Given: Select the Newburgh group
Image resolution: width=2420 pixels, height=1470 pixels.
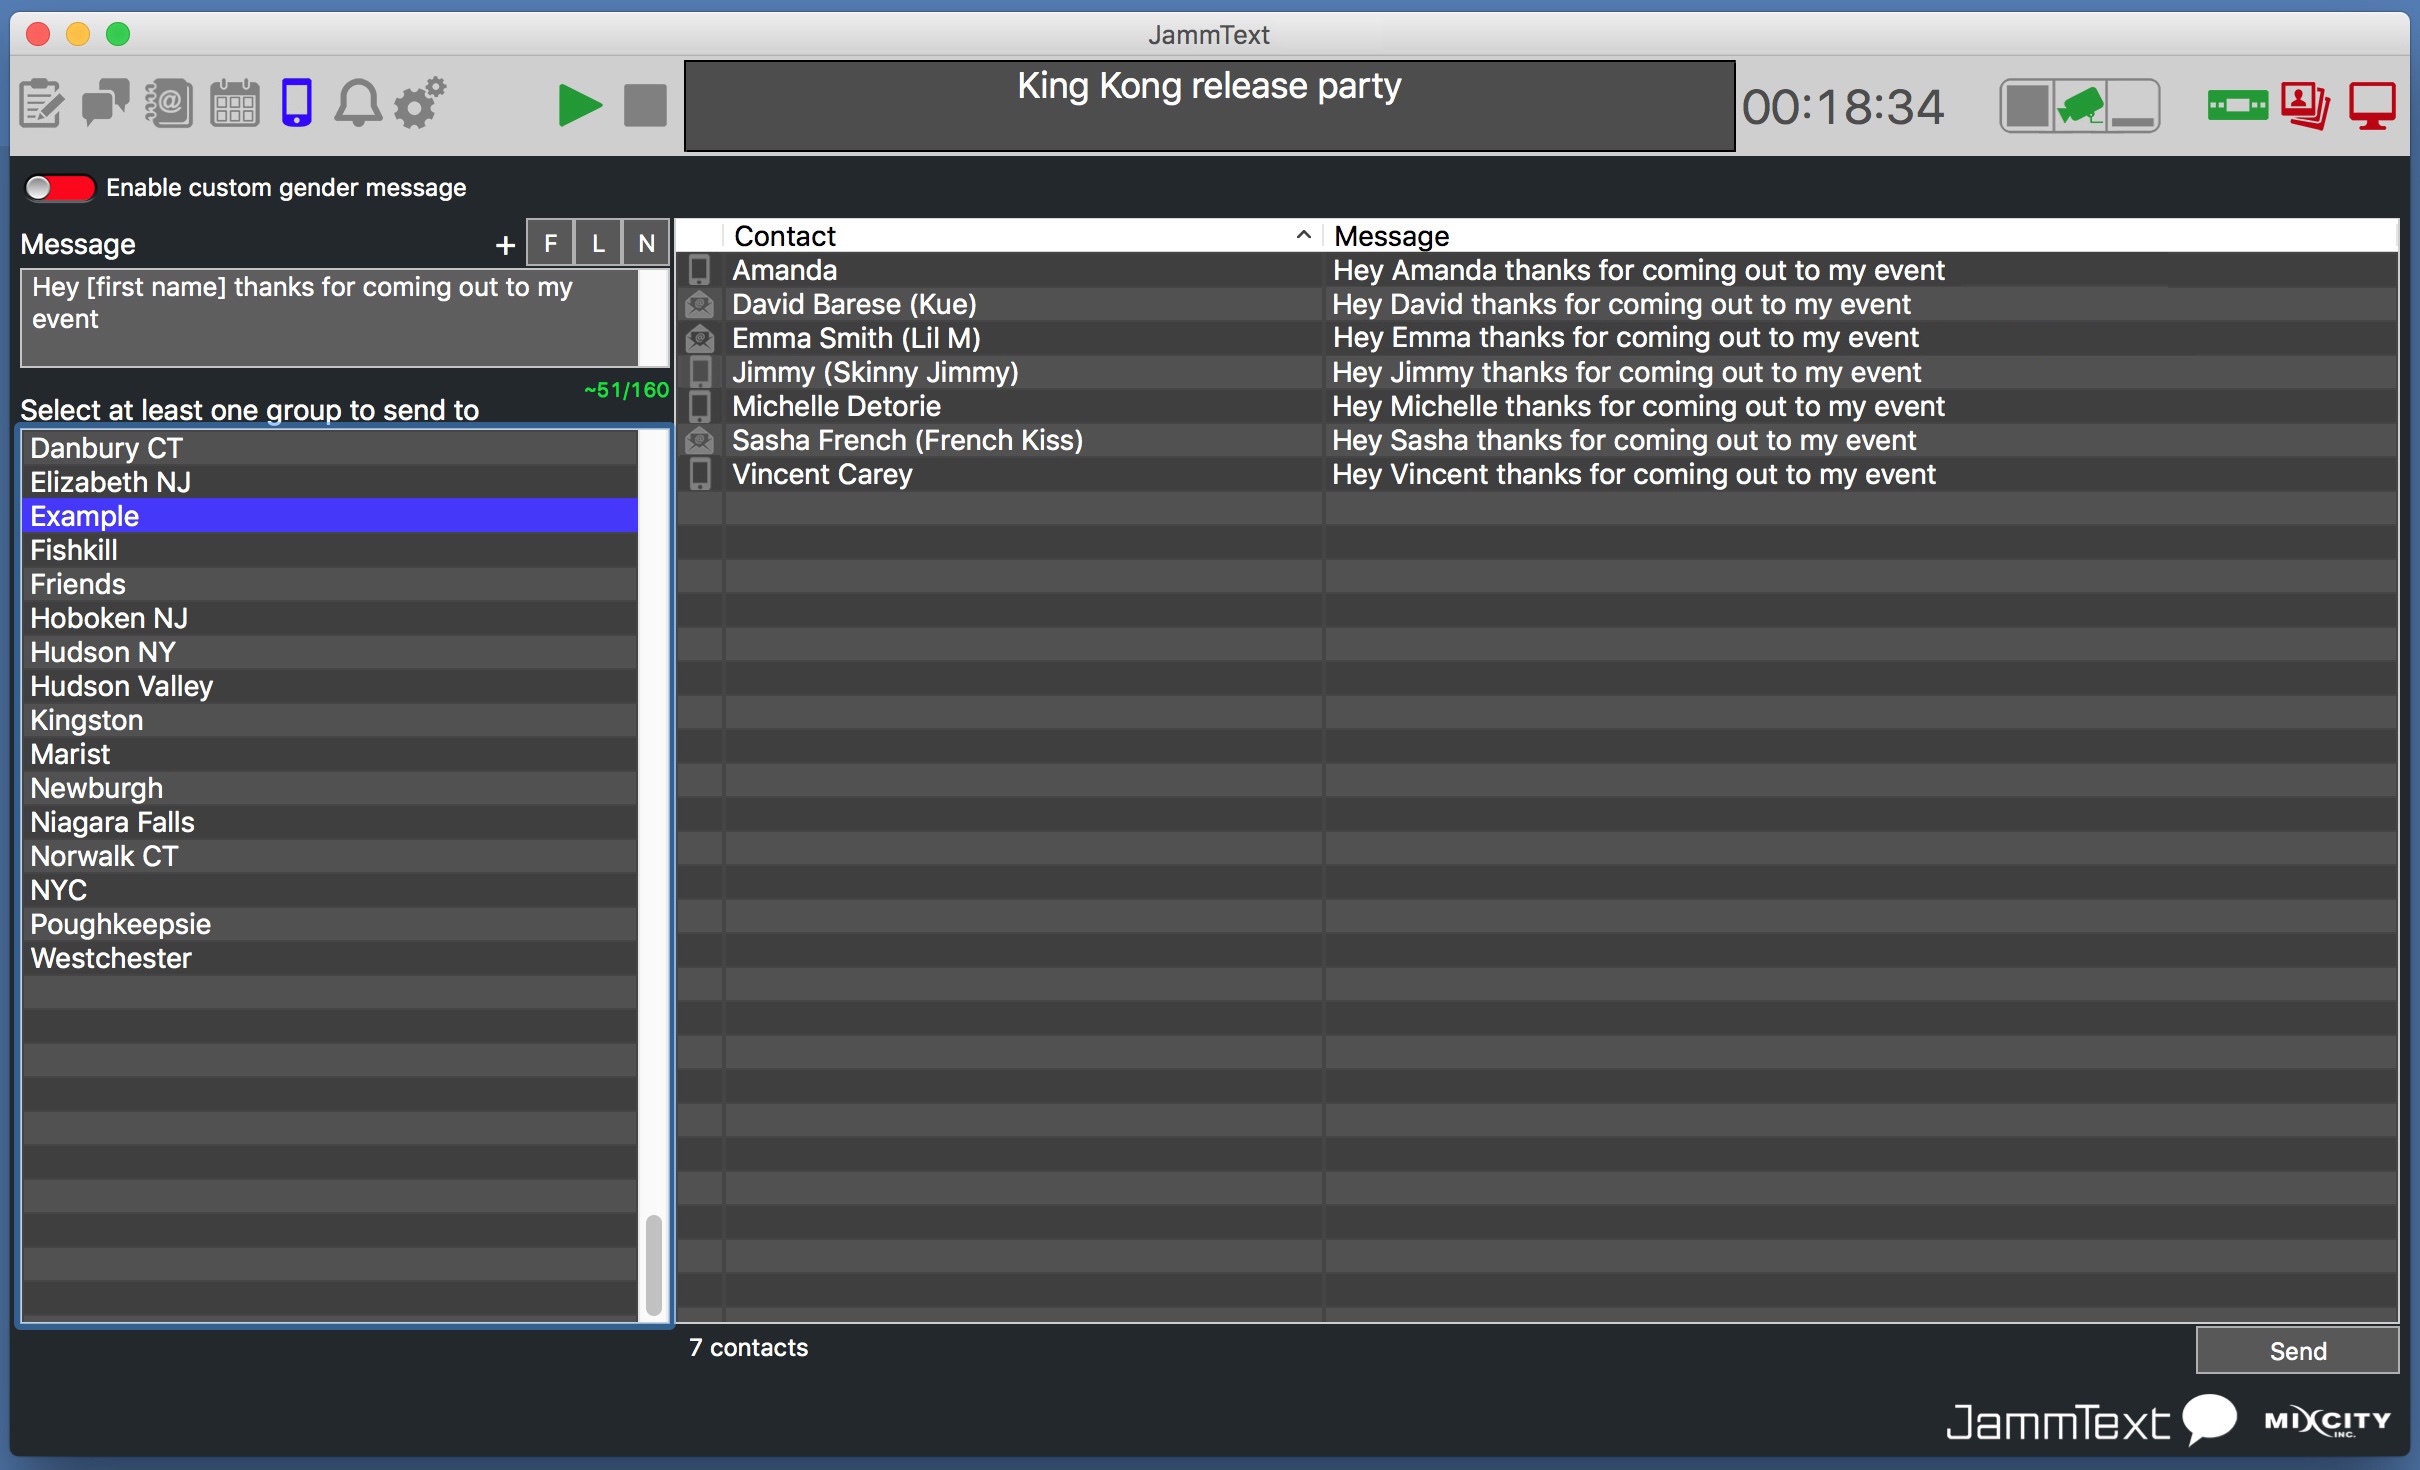Looking at the screenshot, I should pos(329,788).
